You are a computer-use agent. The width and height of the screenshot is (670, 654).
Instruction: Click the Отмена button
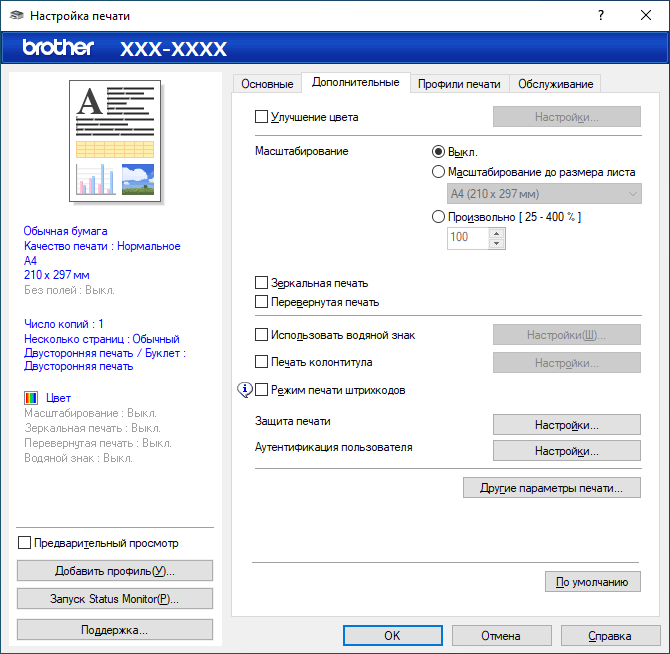(x=501, y=636)
